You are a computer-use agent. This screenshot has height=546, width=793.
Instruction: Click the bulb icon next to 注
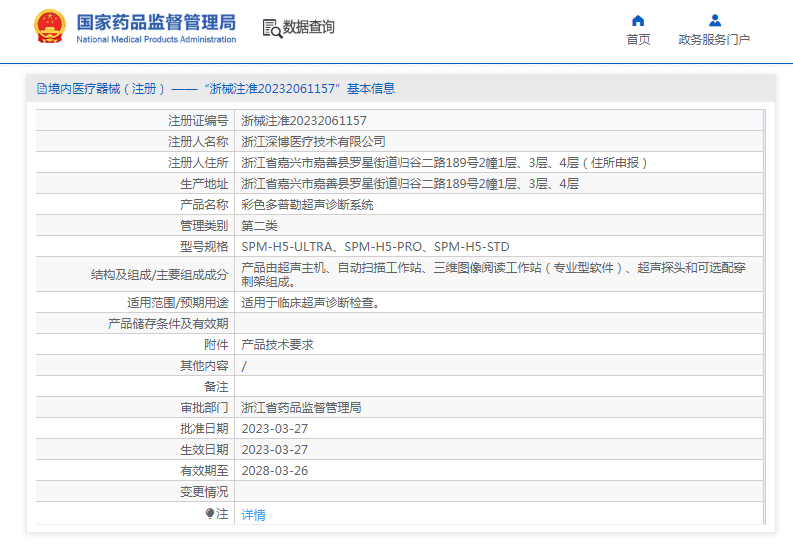click(210, 513)
